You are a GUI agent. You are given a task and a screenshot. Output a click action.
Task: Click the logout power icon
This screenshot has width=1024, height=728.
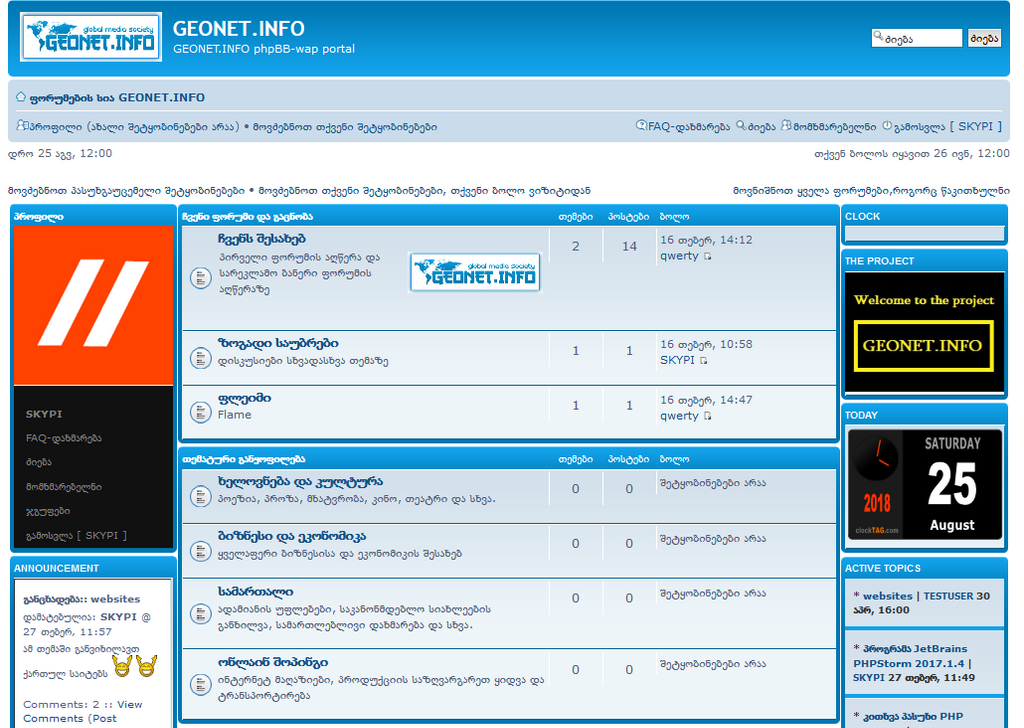887,125
